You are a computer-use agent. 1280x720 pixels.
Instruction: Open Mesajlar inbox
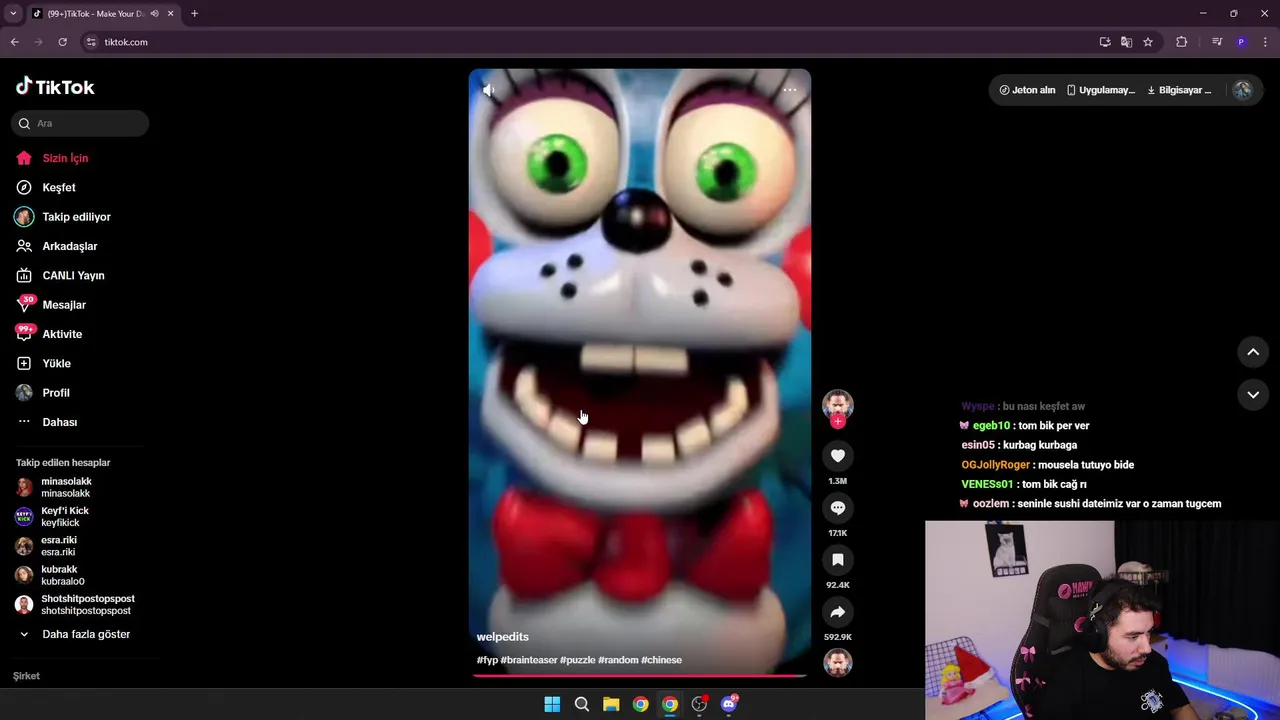coord(64,305)
